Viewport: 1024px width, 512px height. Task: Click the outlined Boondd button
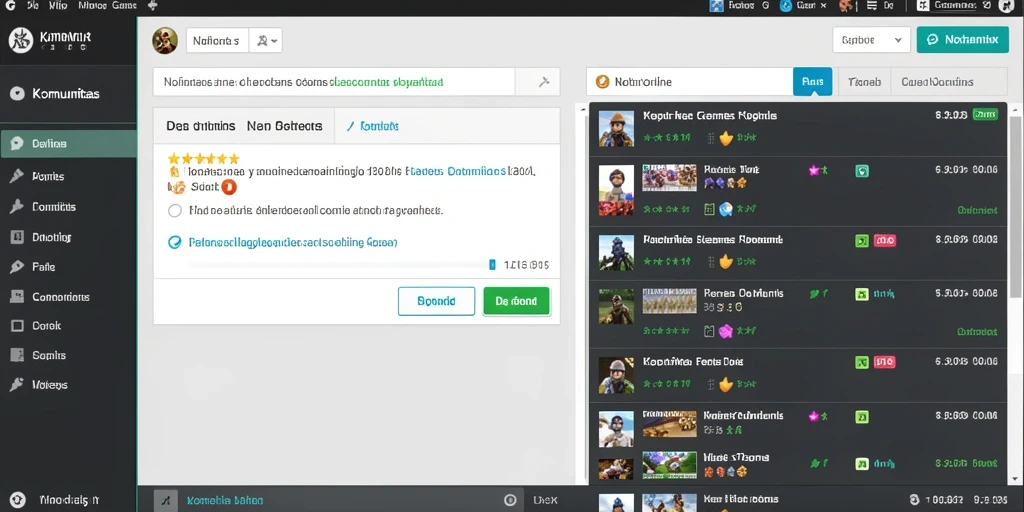point(436,301)
